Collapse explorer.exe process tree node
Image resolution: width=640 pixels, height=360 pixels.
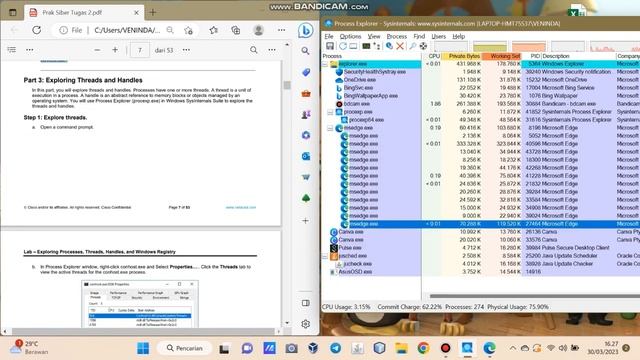tap(325, 64)
